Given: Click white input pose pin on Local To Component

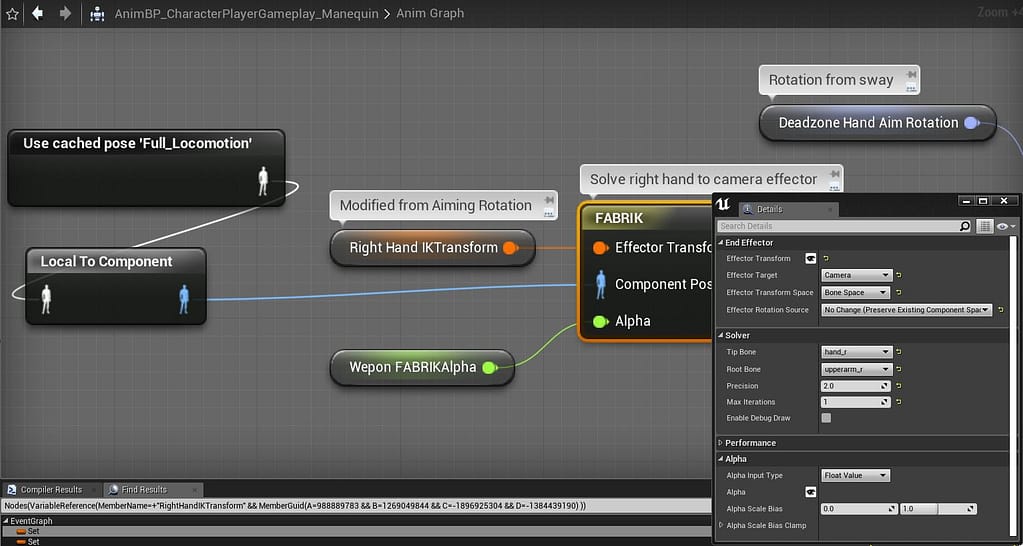Looking at the screenshot, I should pos(46,299).
